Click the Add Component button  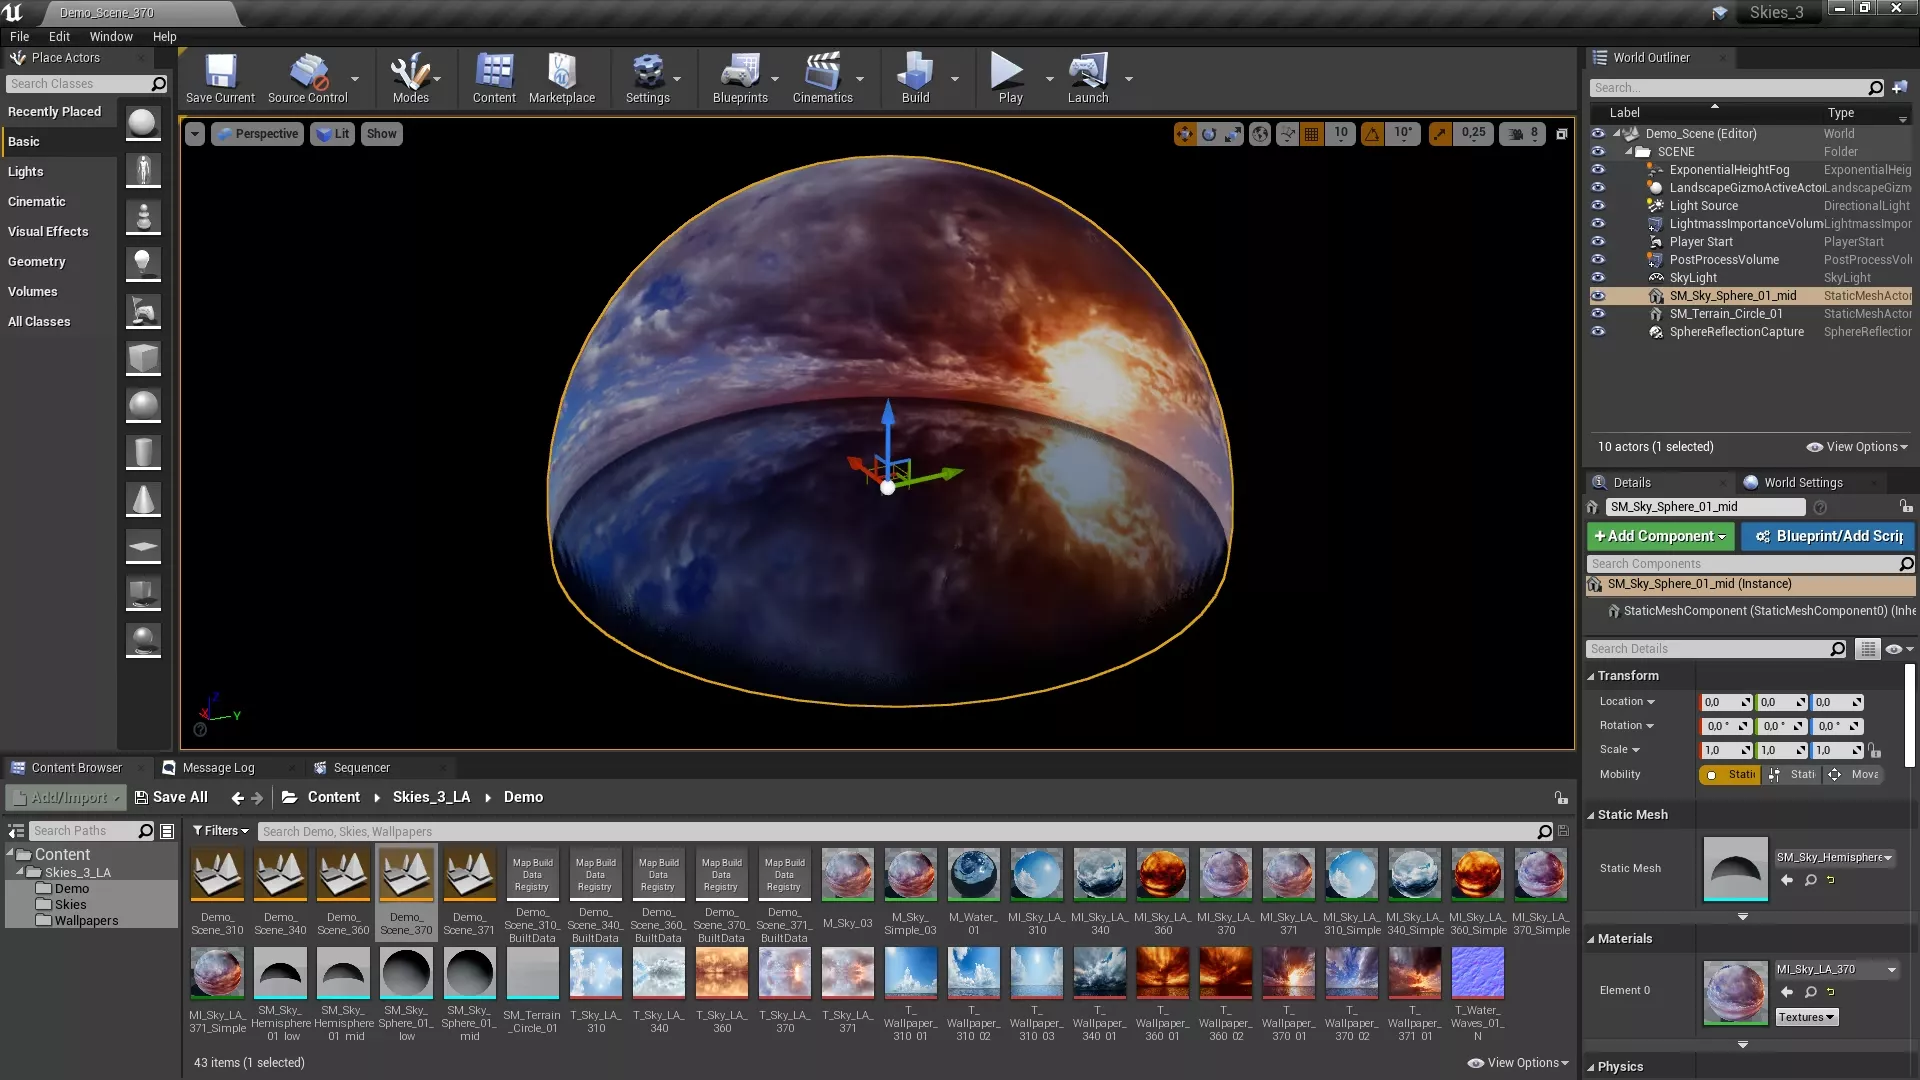point(1660,536)
